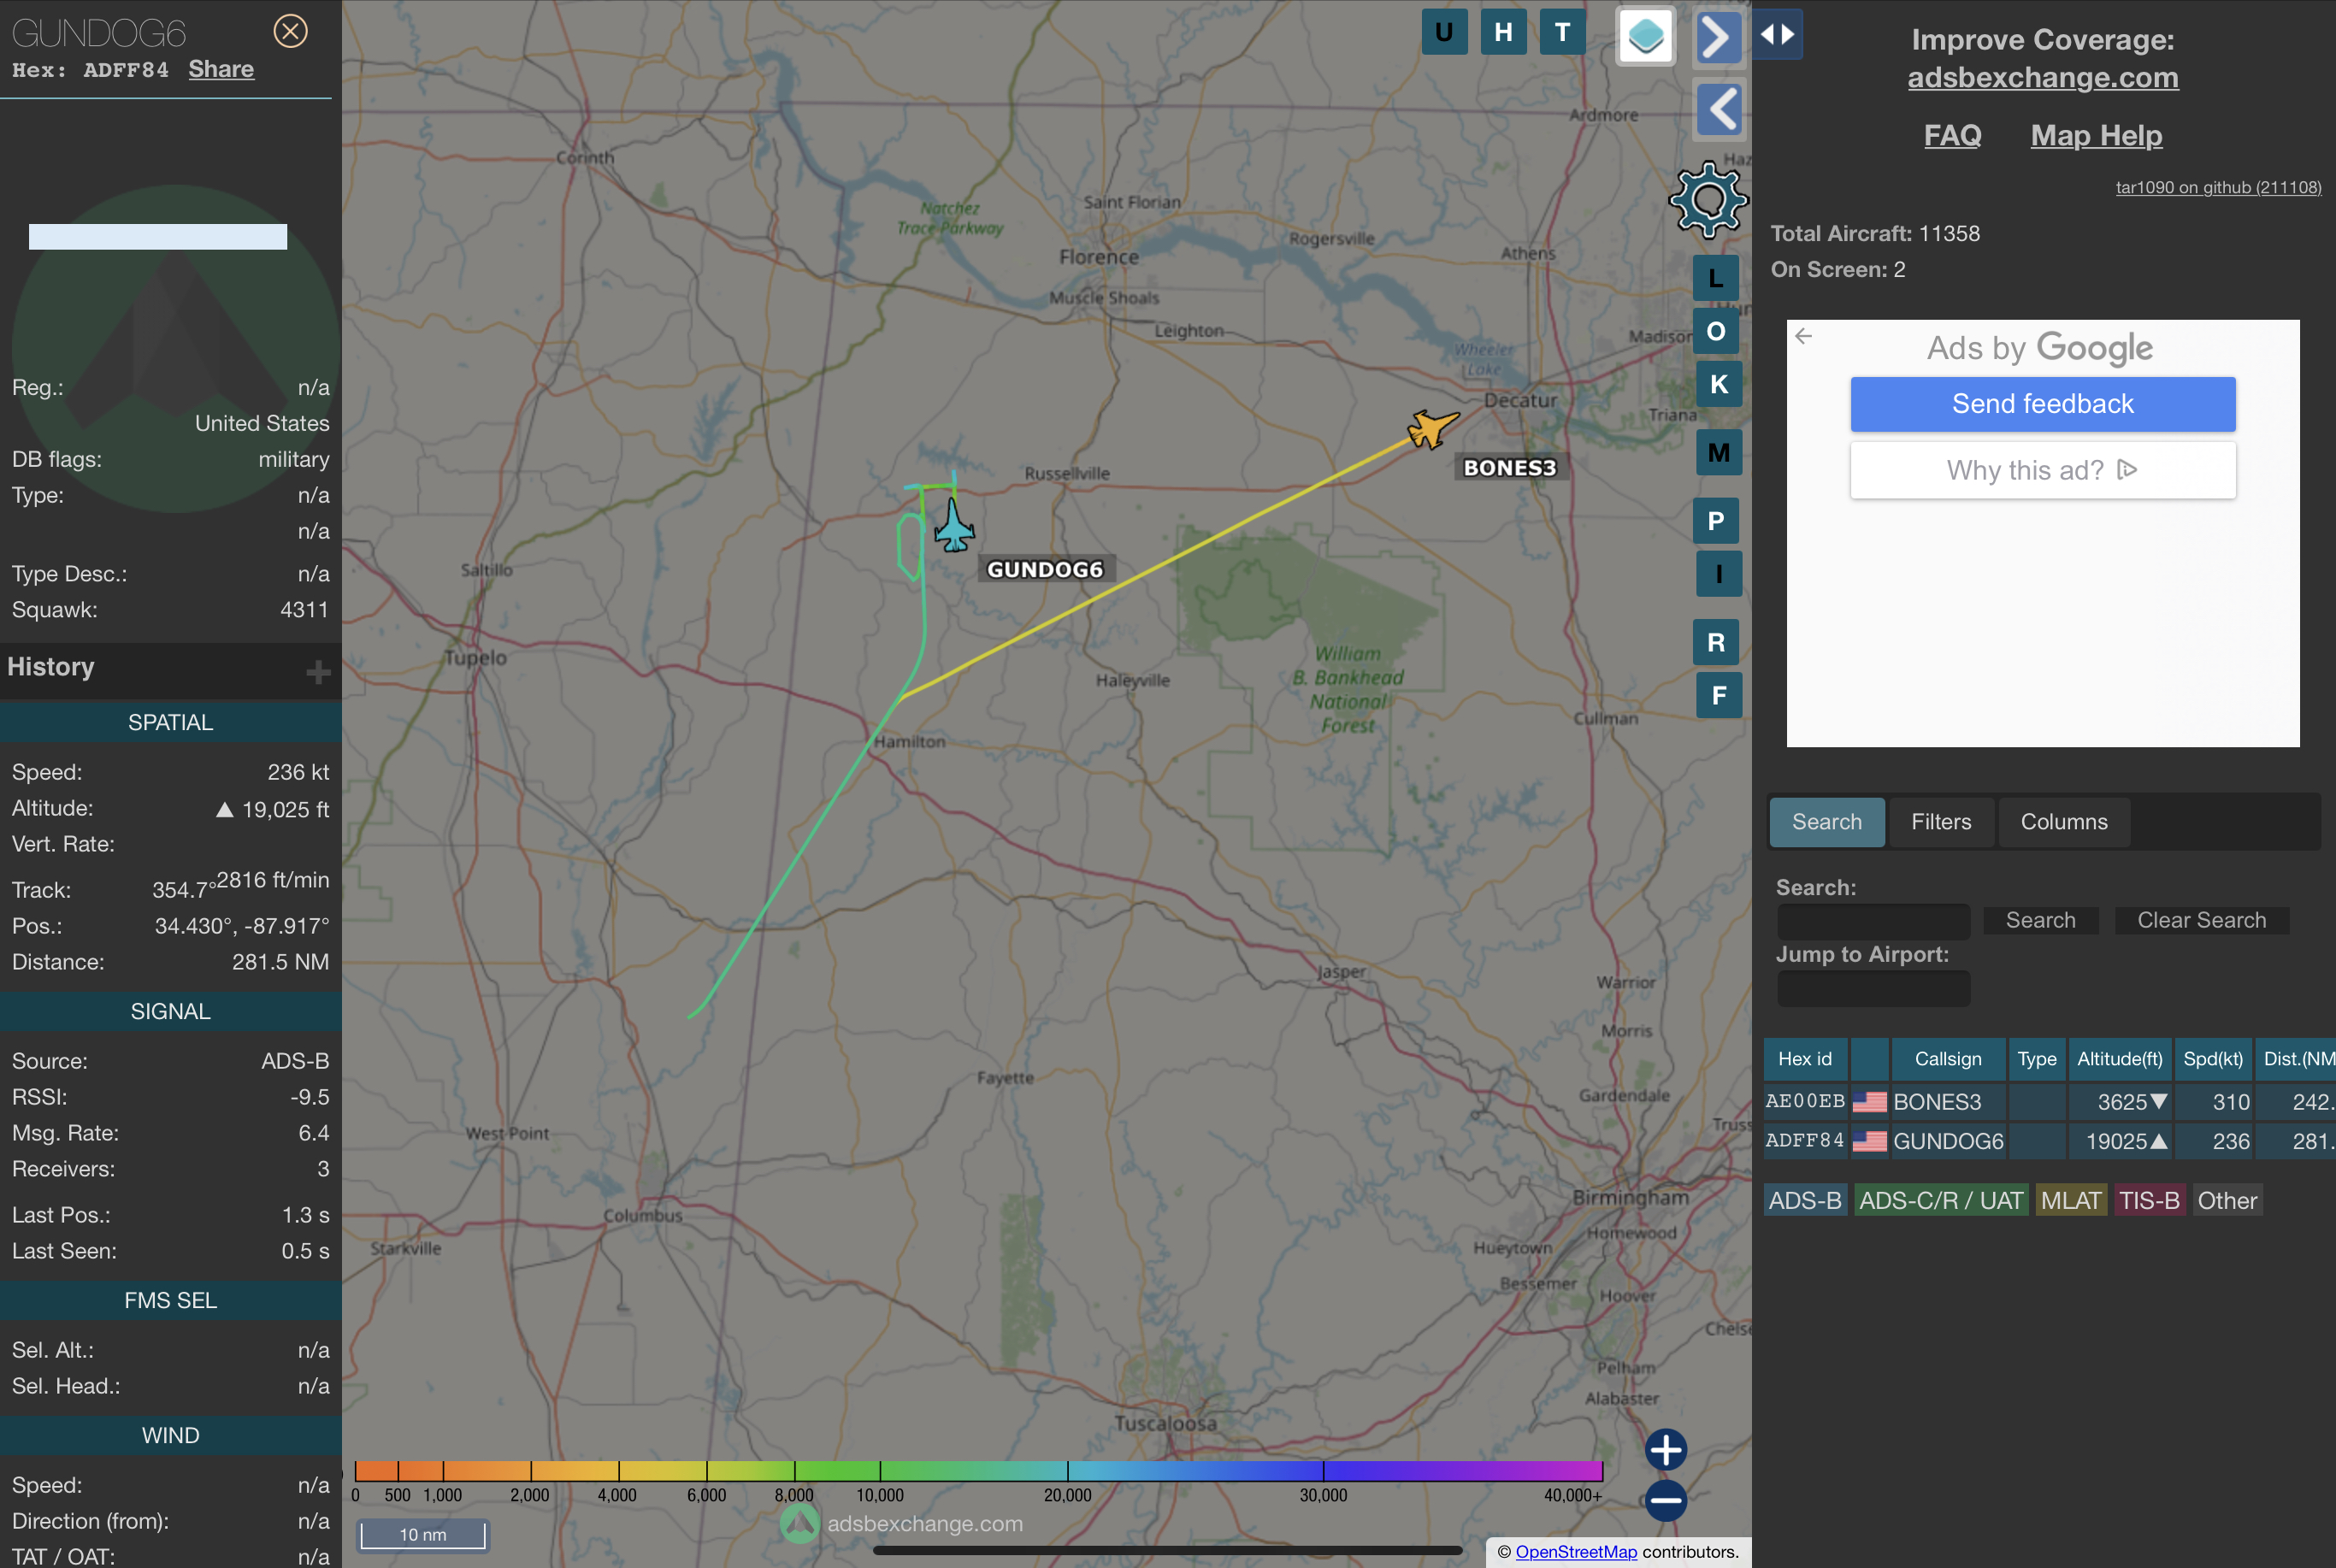Sort table by Type column header
2336x1568 pixels.
[2037, 1059]
